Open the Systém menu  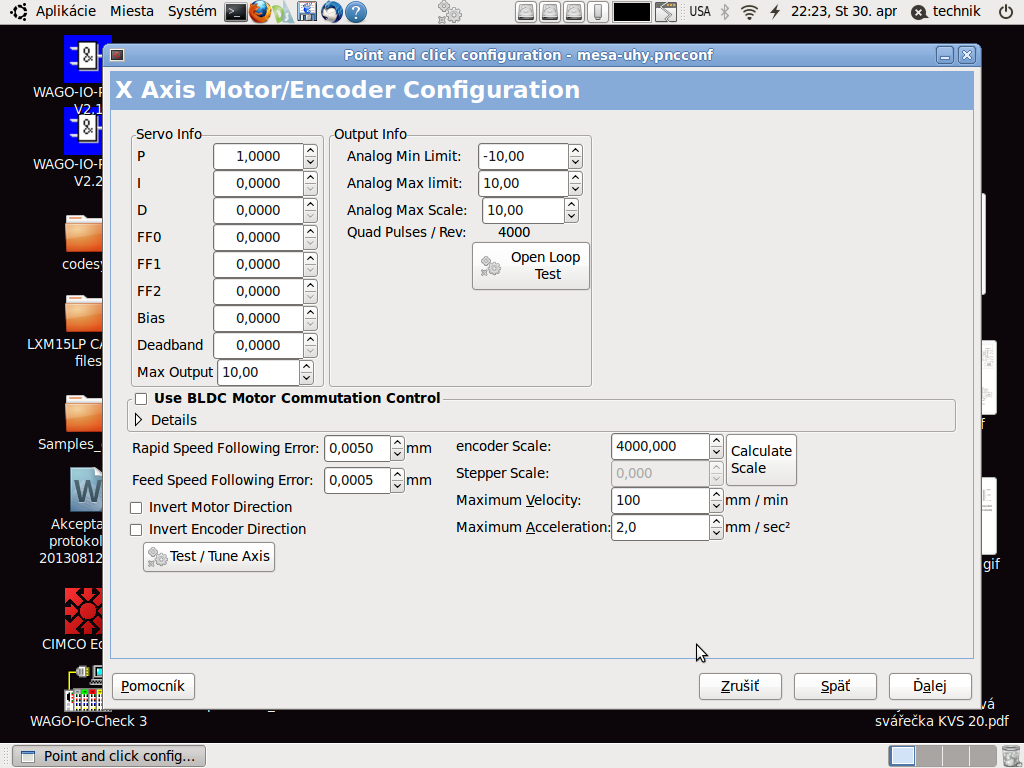pos(191,12)
